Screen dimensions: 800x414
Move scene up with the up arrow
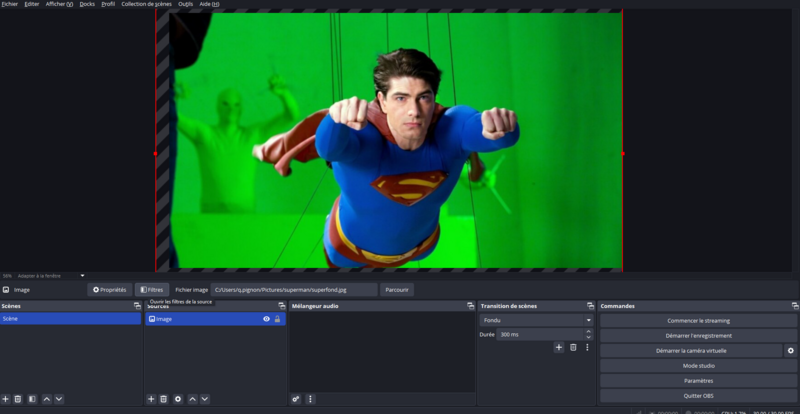tap(46, 399)
